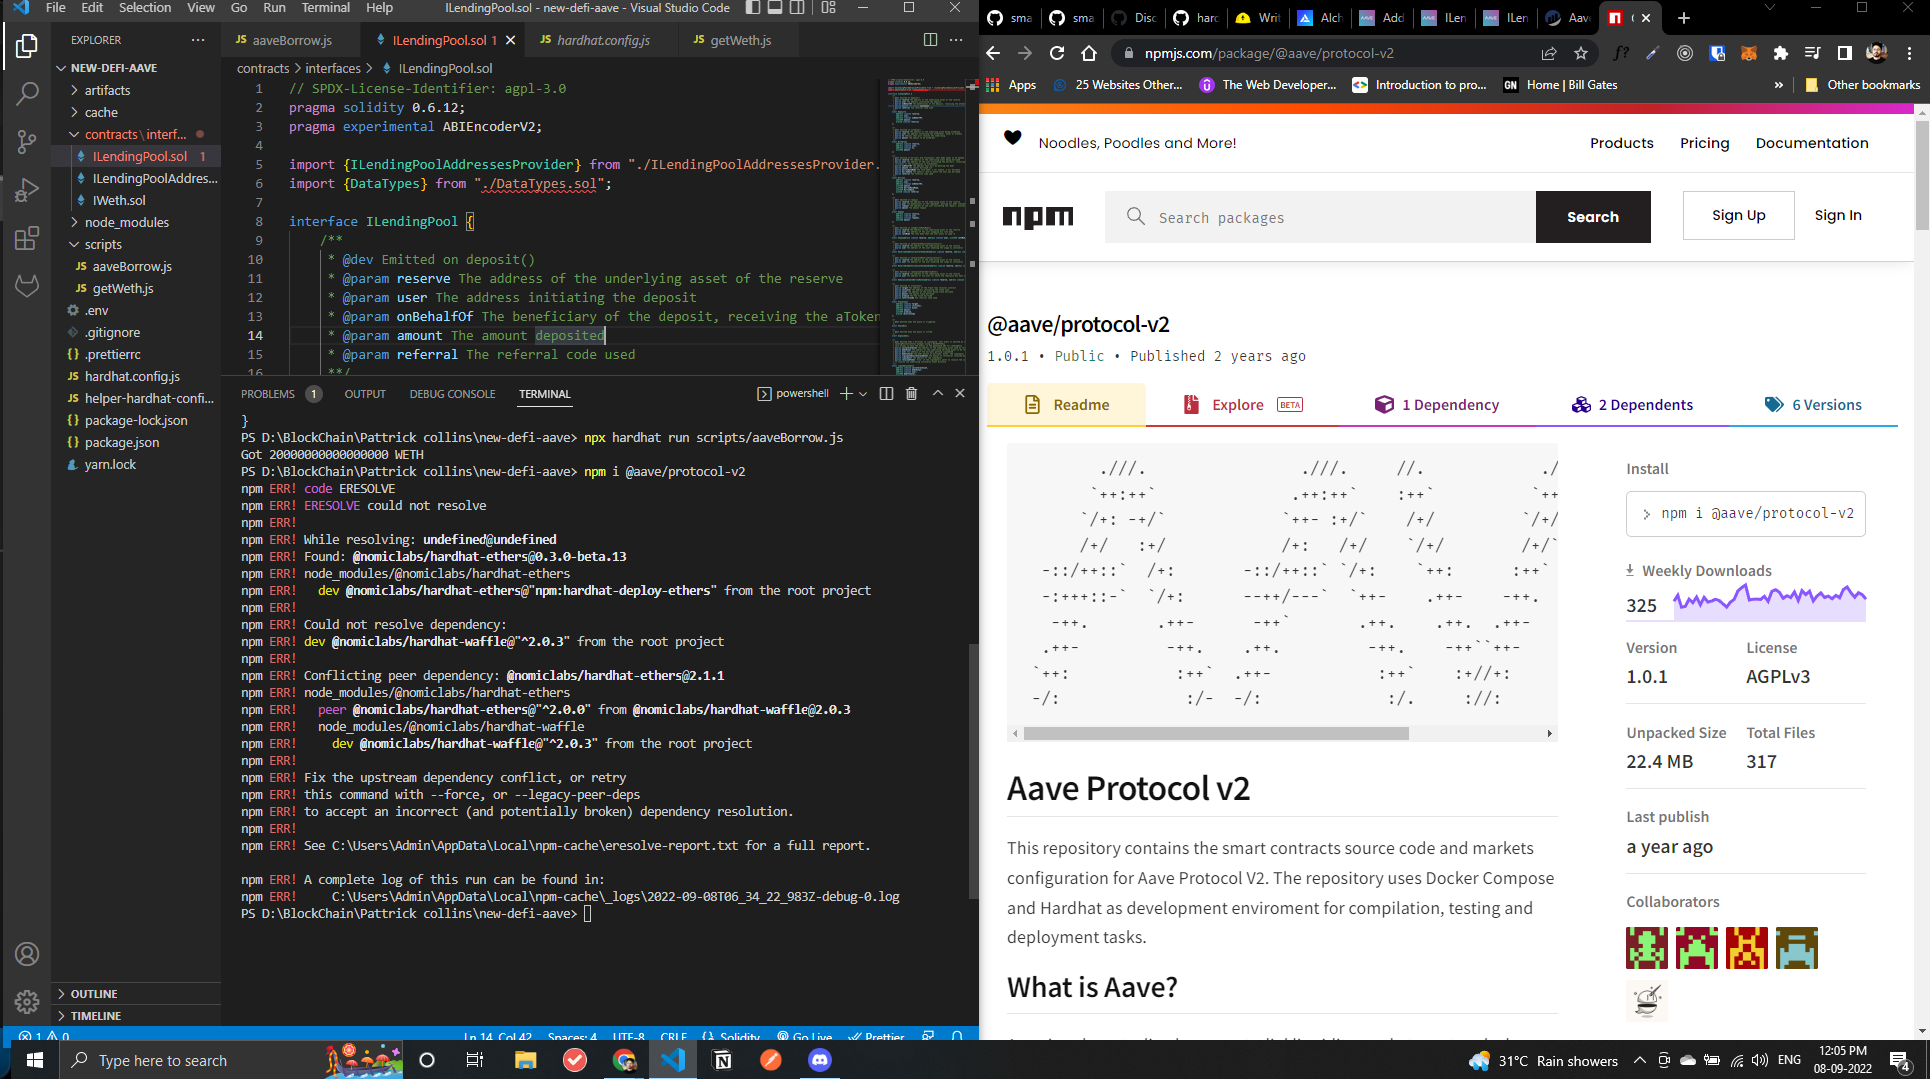Copy the npm i @aave/protocol-v2 install command
This screenshot has width=1930, height=1079.
[x=1746, y=514]
